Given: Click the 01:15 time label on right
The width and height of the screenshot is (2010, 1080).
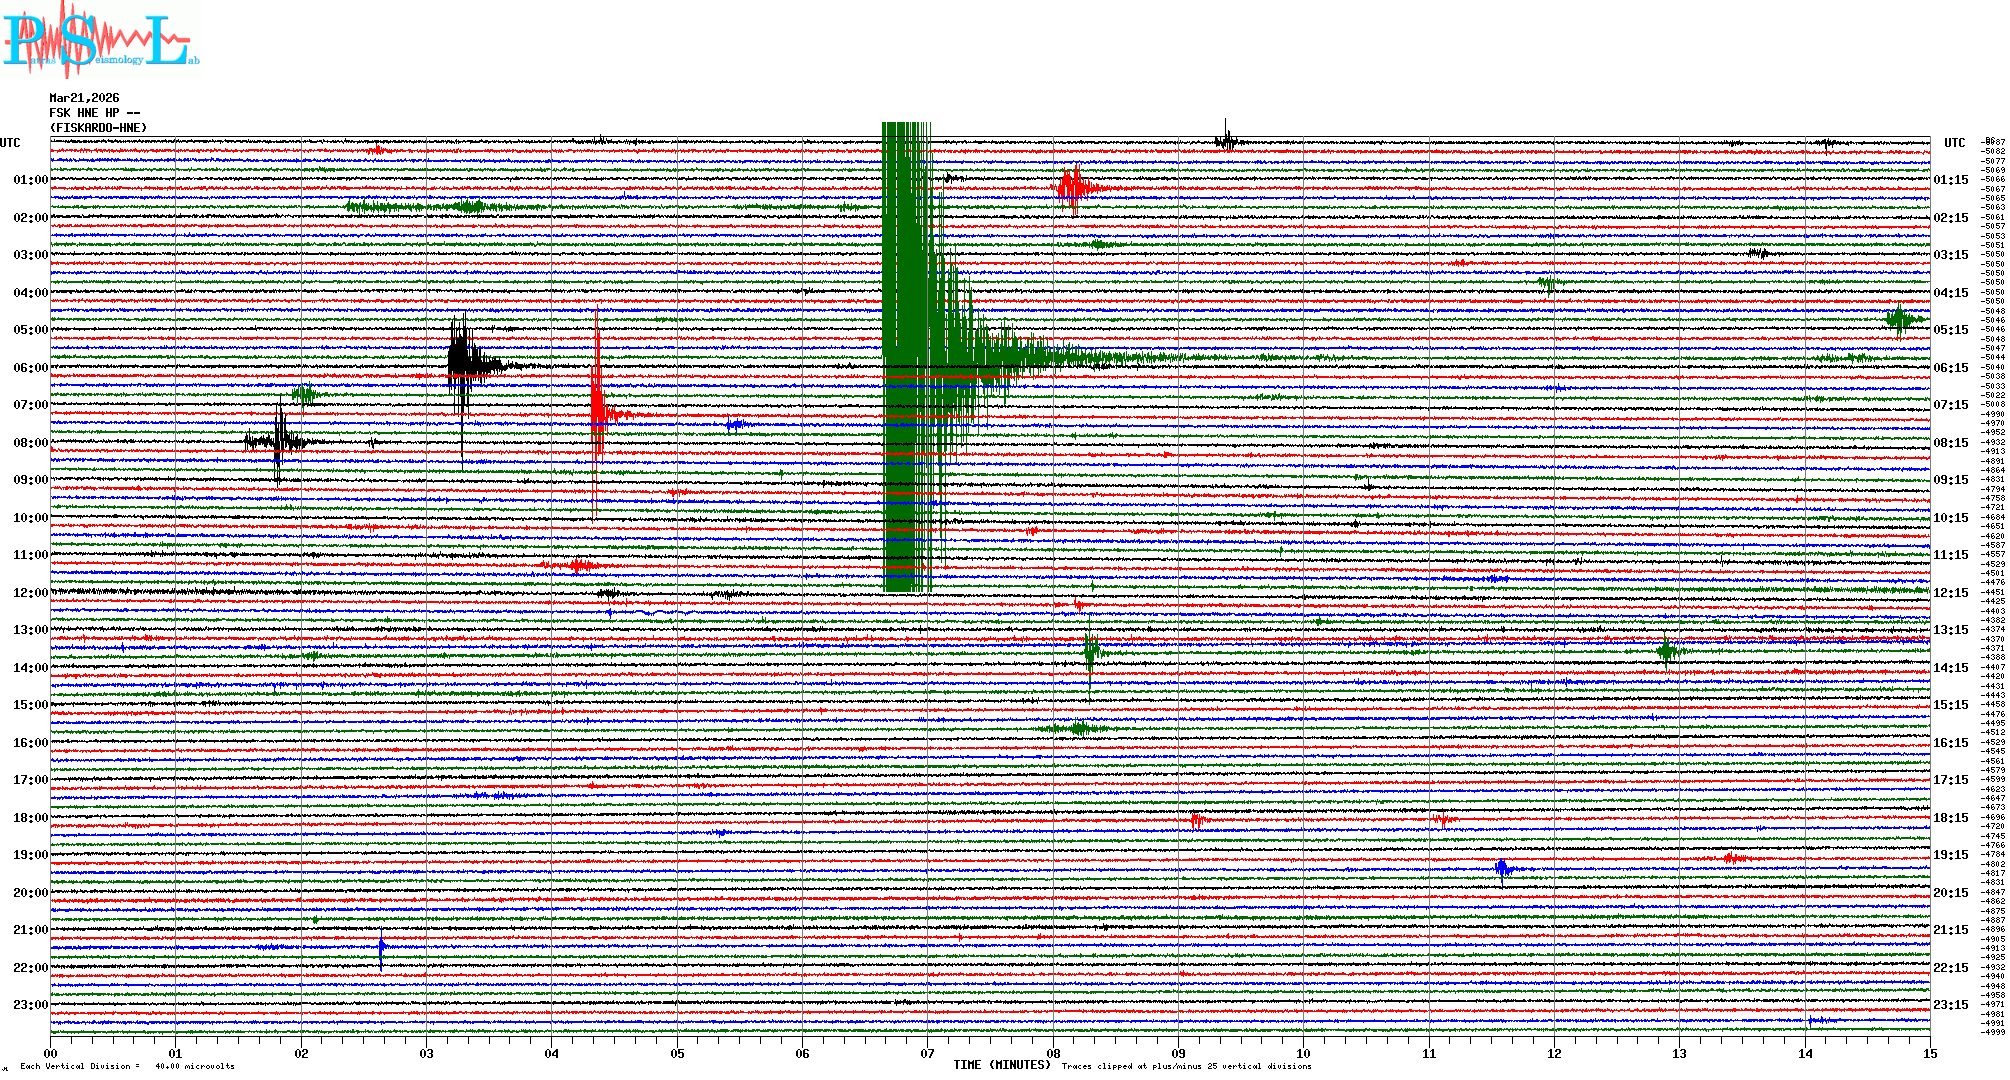Looking at the screenshot, I should tap(1950, 180).
